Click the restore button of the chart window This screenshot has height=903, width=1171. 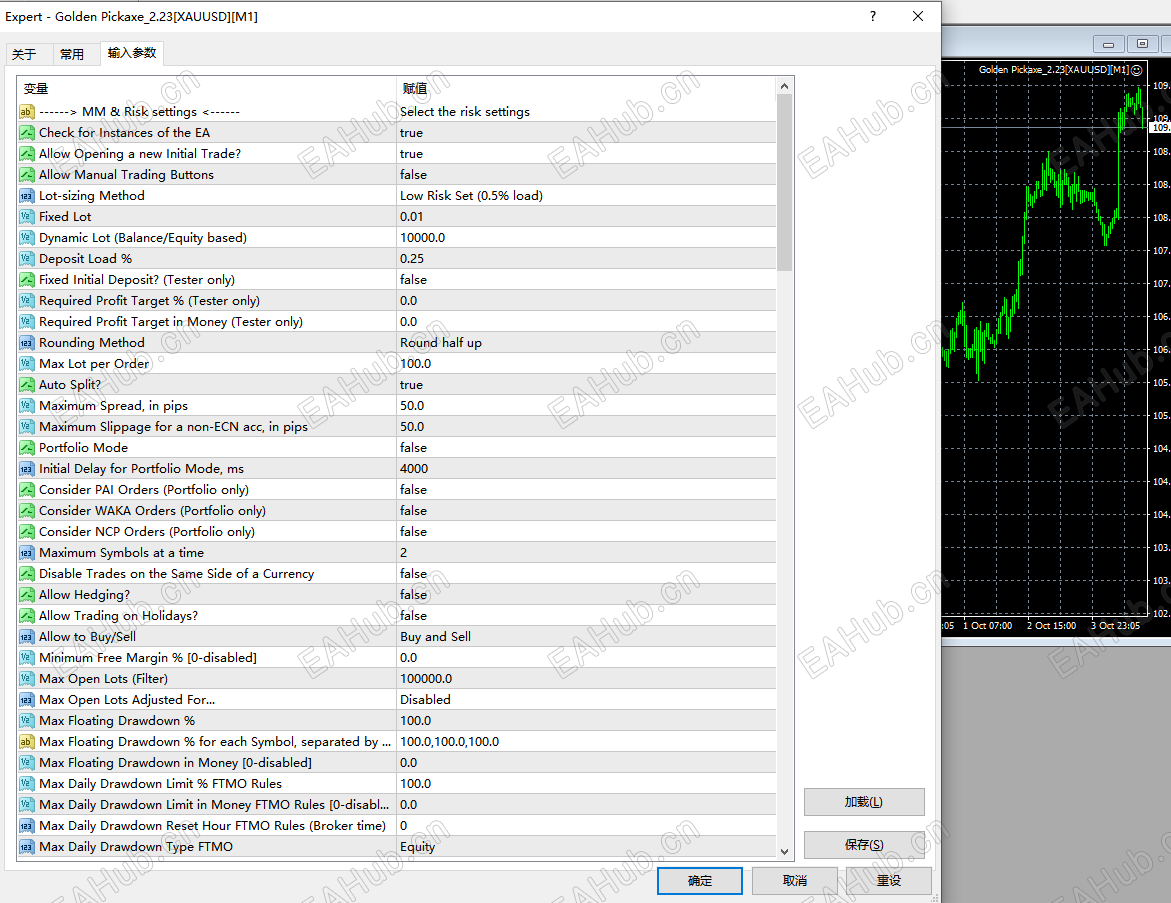pos(1142,44)
